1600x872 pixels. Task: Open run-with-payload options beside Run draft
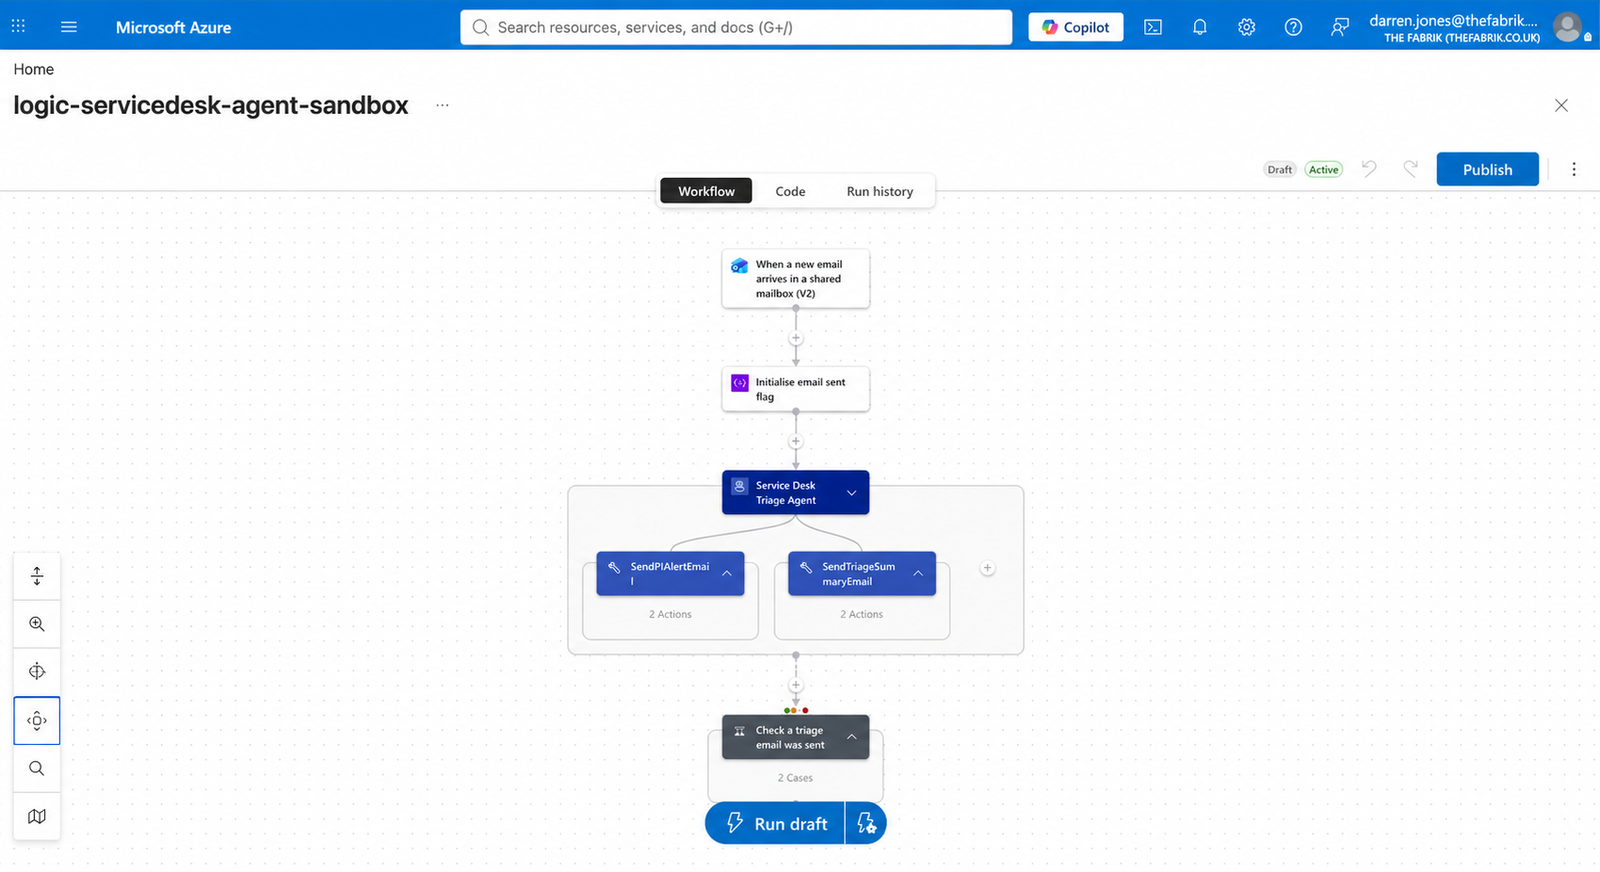point(866,823)
